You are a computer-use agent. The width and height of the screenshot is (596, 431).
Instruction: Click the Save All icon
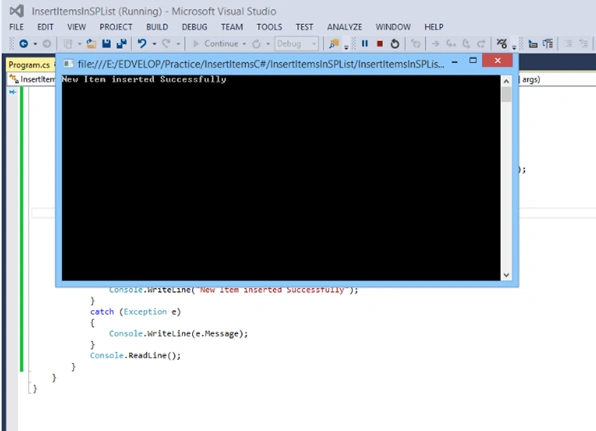coord(122,44)
